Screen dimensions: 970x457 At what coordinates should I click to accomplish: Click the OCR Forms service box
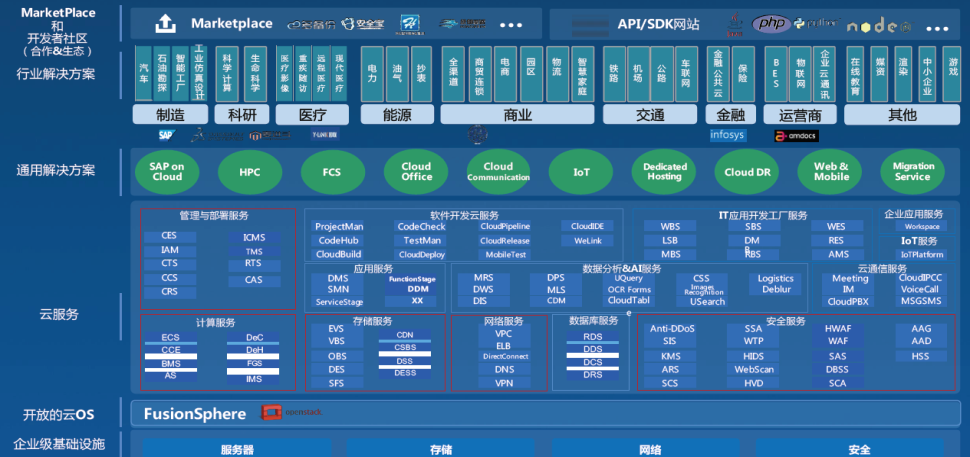[629, 289]
